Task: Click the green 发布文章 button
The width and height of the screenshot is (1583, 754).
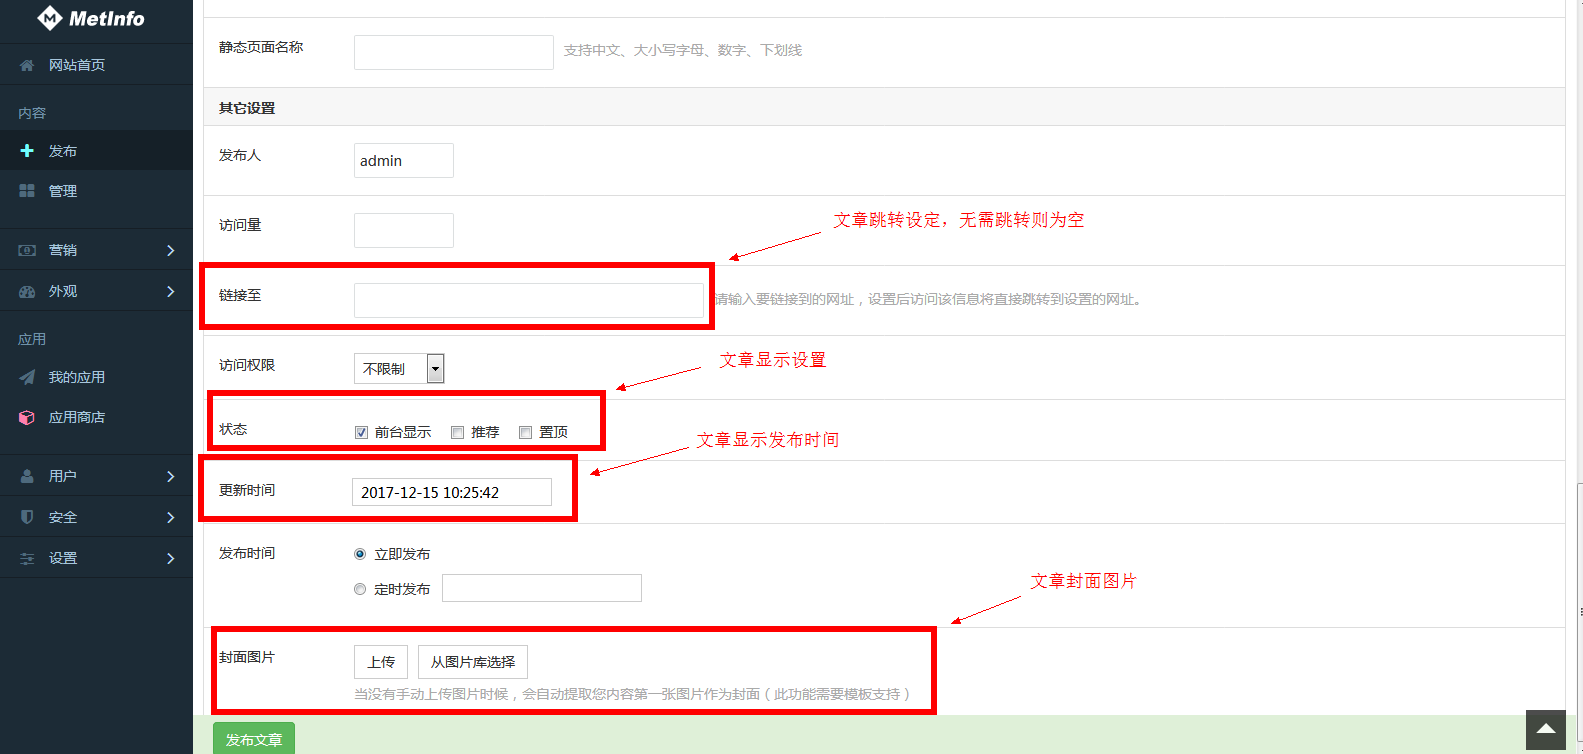Action: coord(254,739)
